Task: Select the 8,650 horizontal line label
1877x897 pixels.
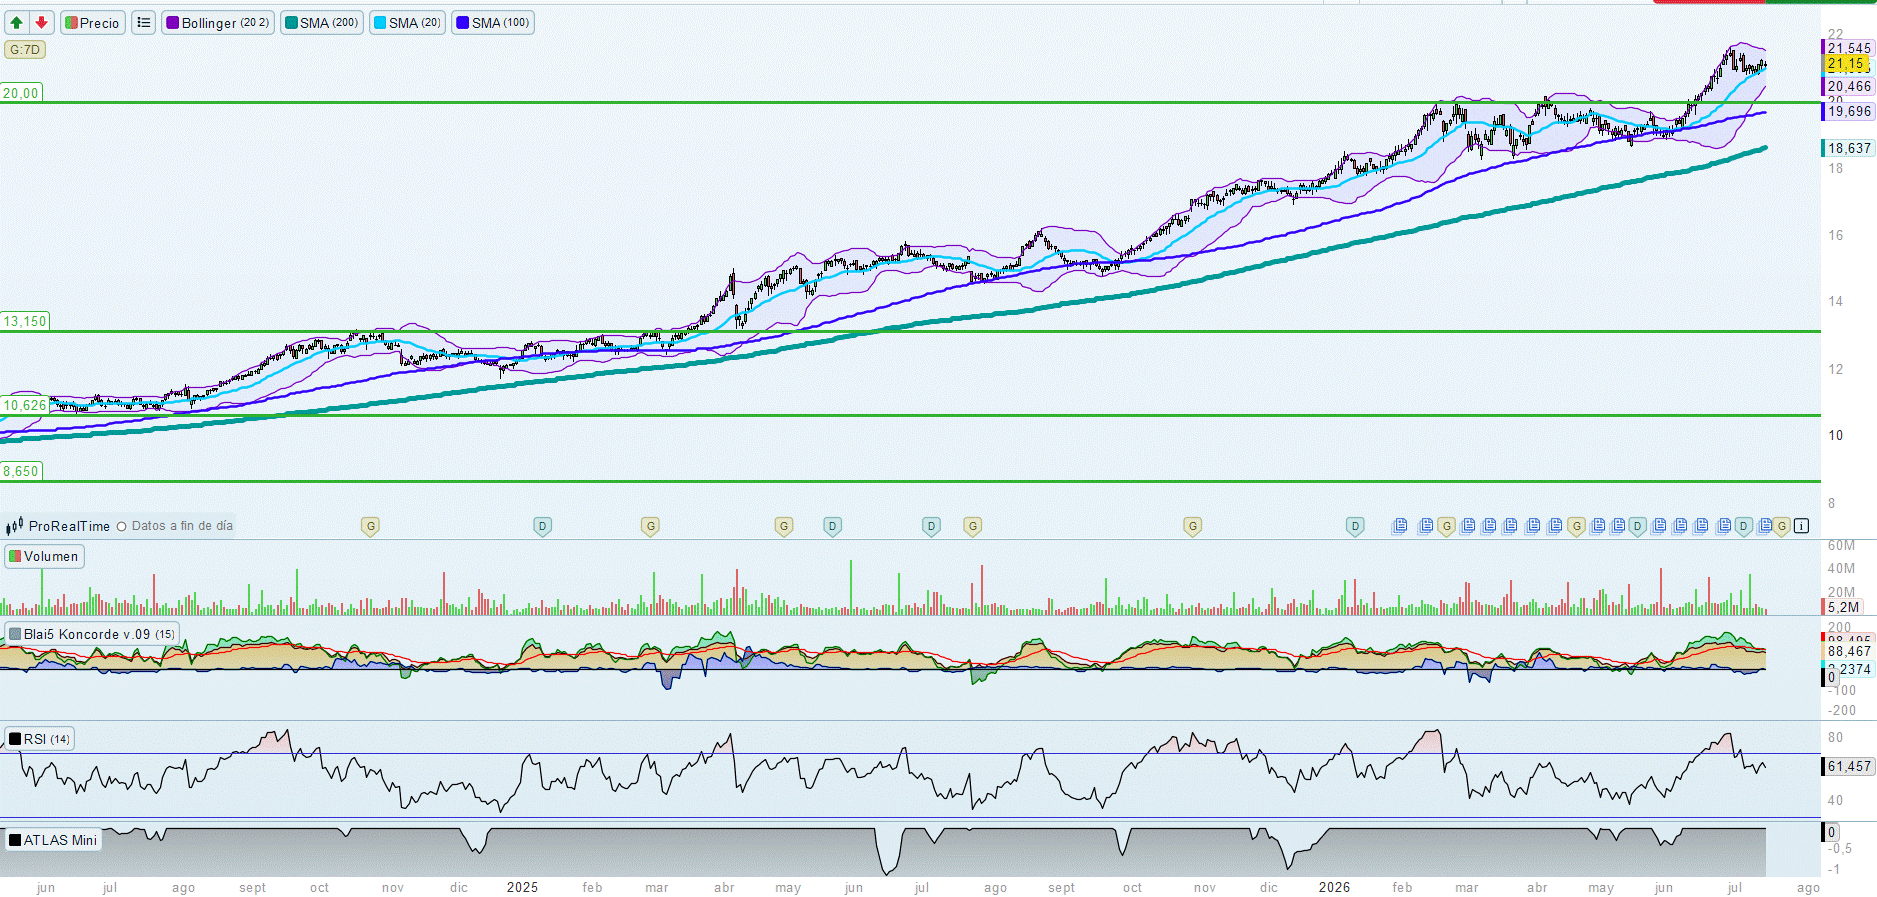Action: point(21,471)
